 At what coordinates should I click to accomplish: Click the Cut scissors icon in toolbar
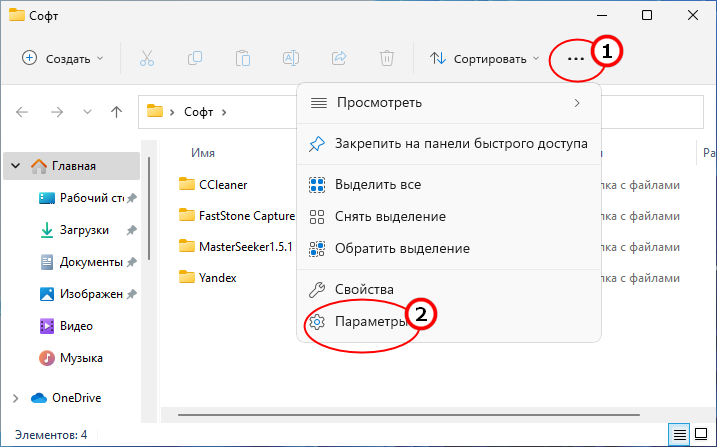[147, 59]
